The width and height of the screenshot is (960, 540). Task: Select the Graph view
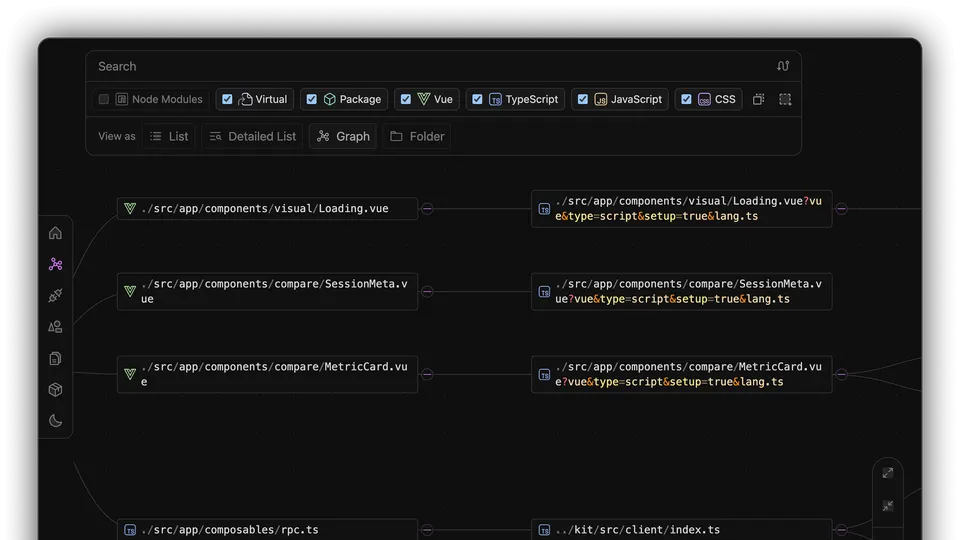click(343, 137)
